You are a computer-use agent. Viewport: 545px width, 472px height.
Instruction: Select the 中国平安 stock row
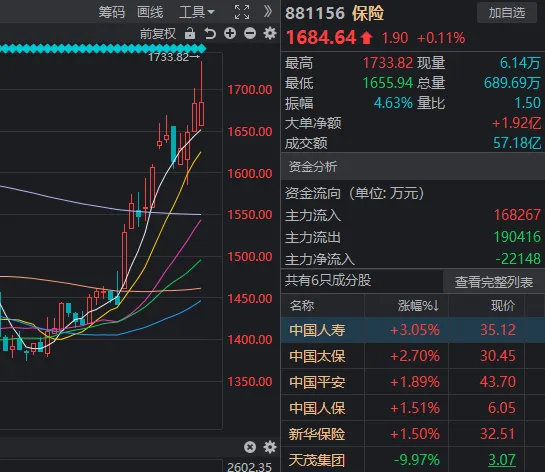[413, 382]
